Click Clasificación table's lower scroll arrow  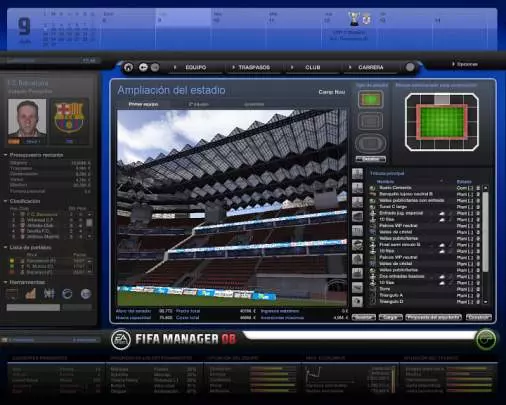pos(89,236)
